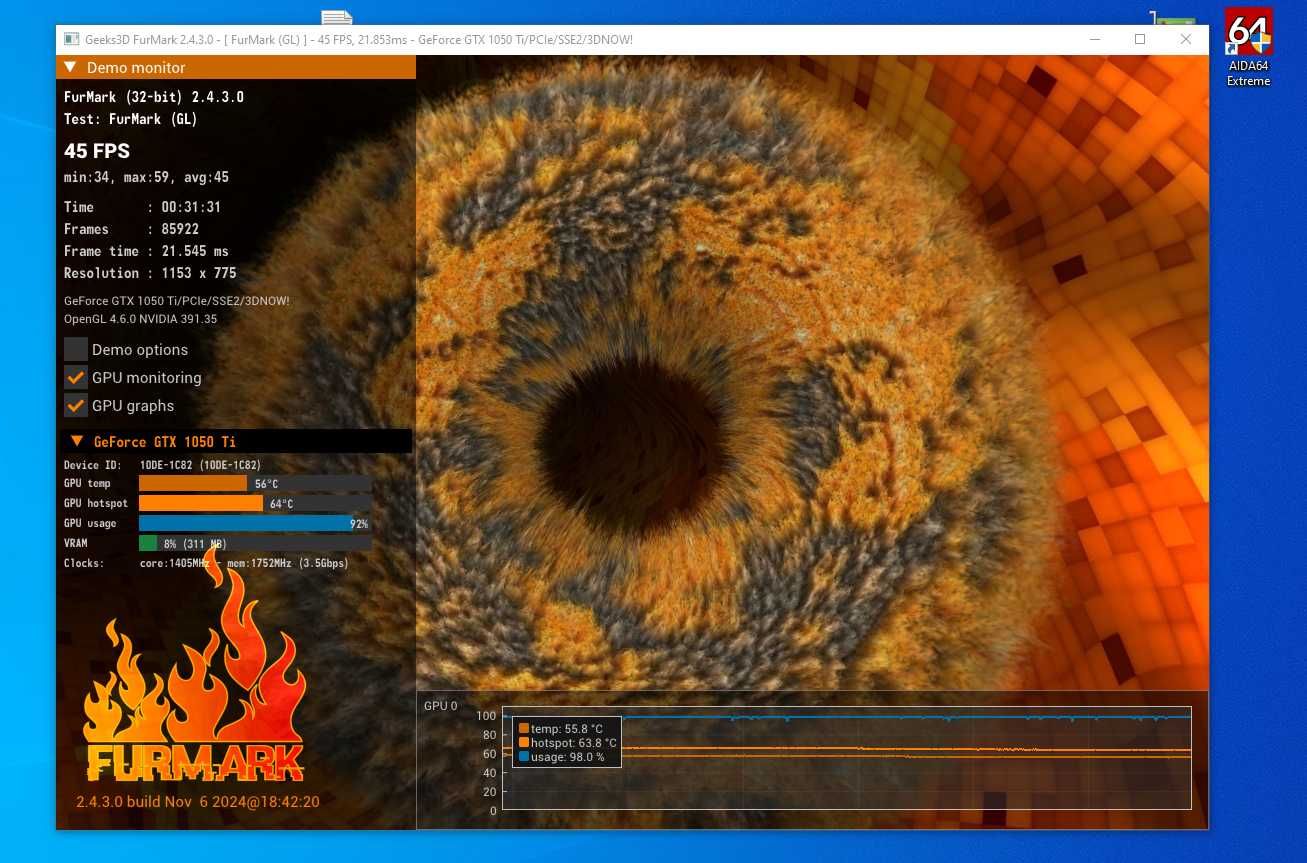1307x863 pixels.
Task: Click the FurMark flame logo
Action: pyautogui.click(x=194, y=665)
